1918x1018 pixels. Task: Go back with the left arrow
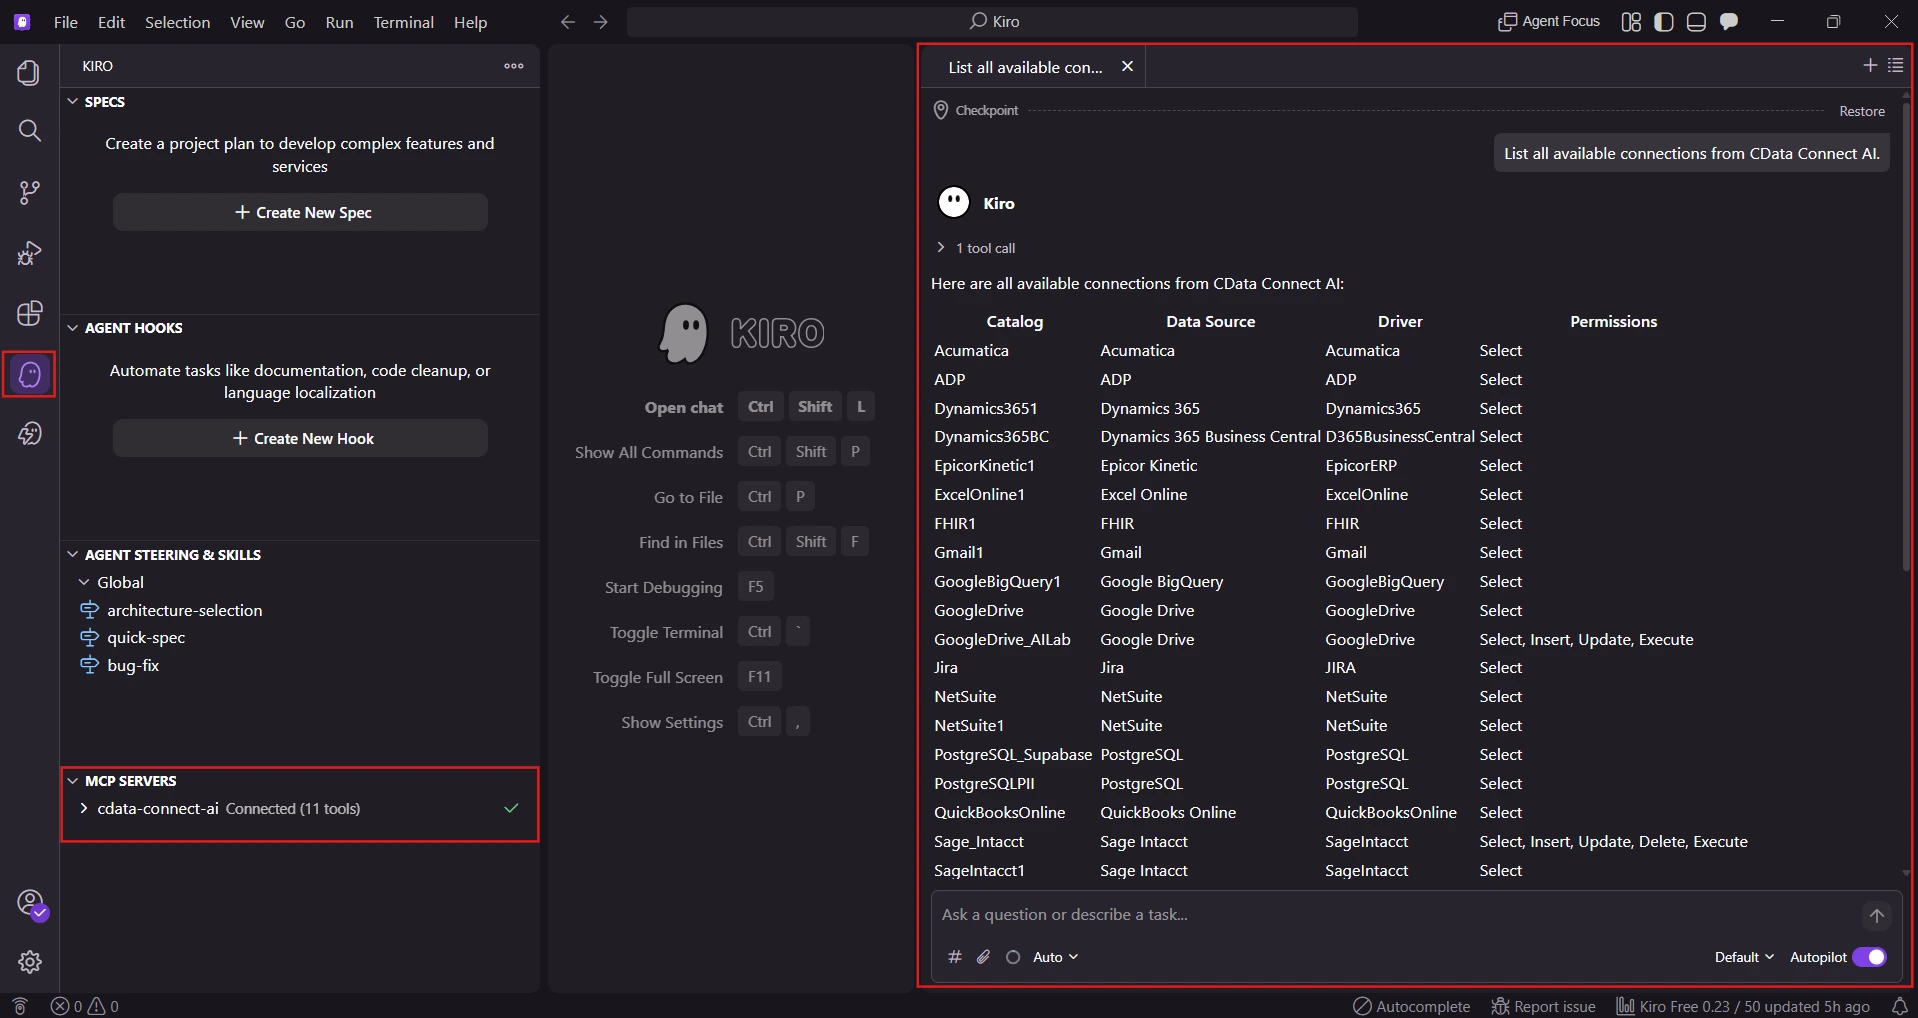pos(567,22)
